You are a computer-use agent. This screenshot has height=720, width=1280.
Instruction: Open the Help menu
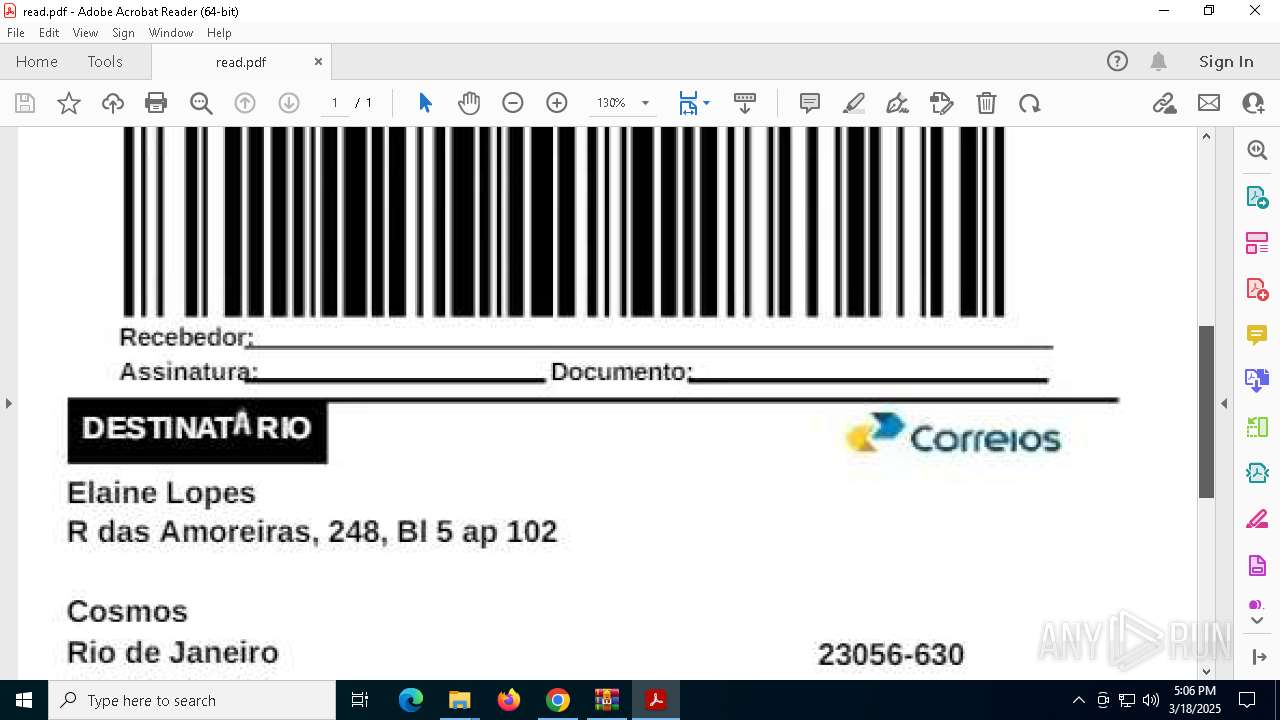click(219, 32)
